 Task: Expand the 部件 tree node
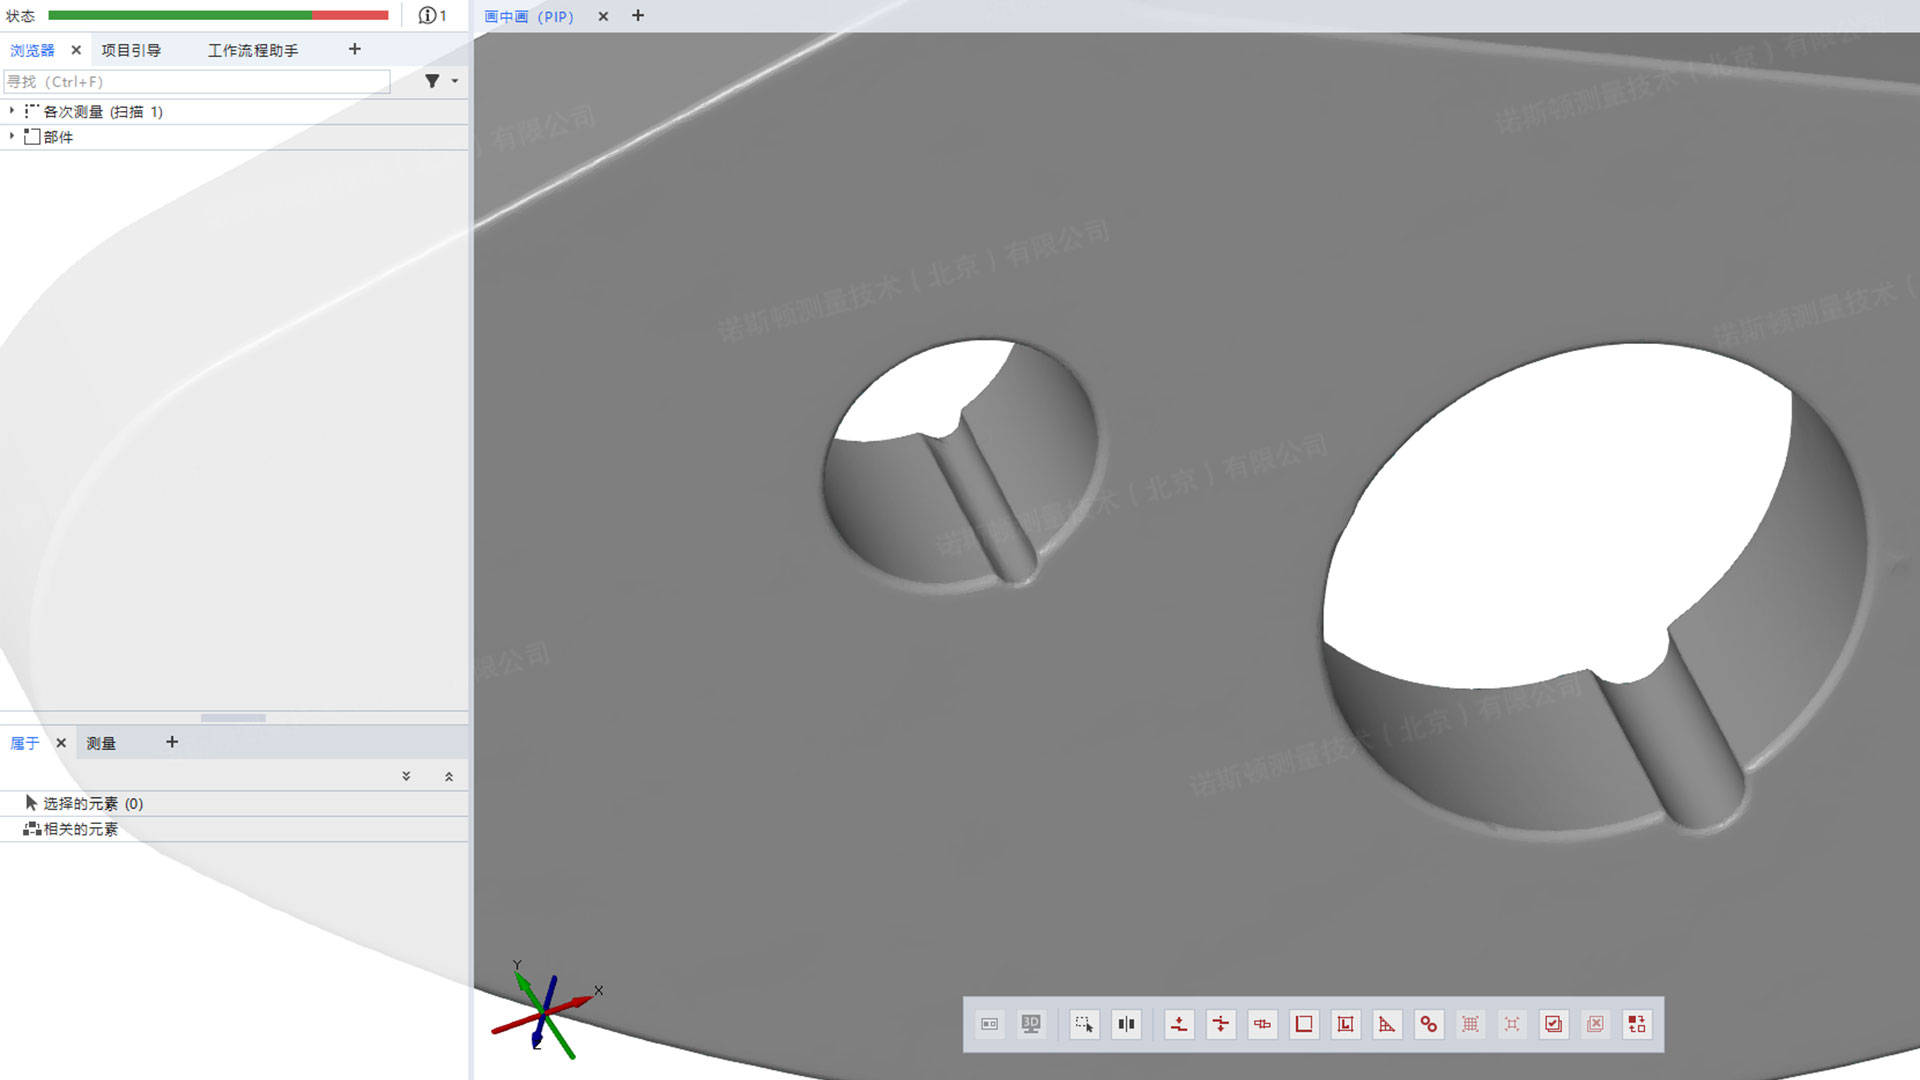[x=12, y=136]
